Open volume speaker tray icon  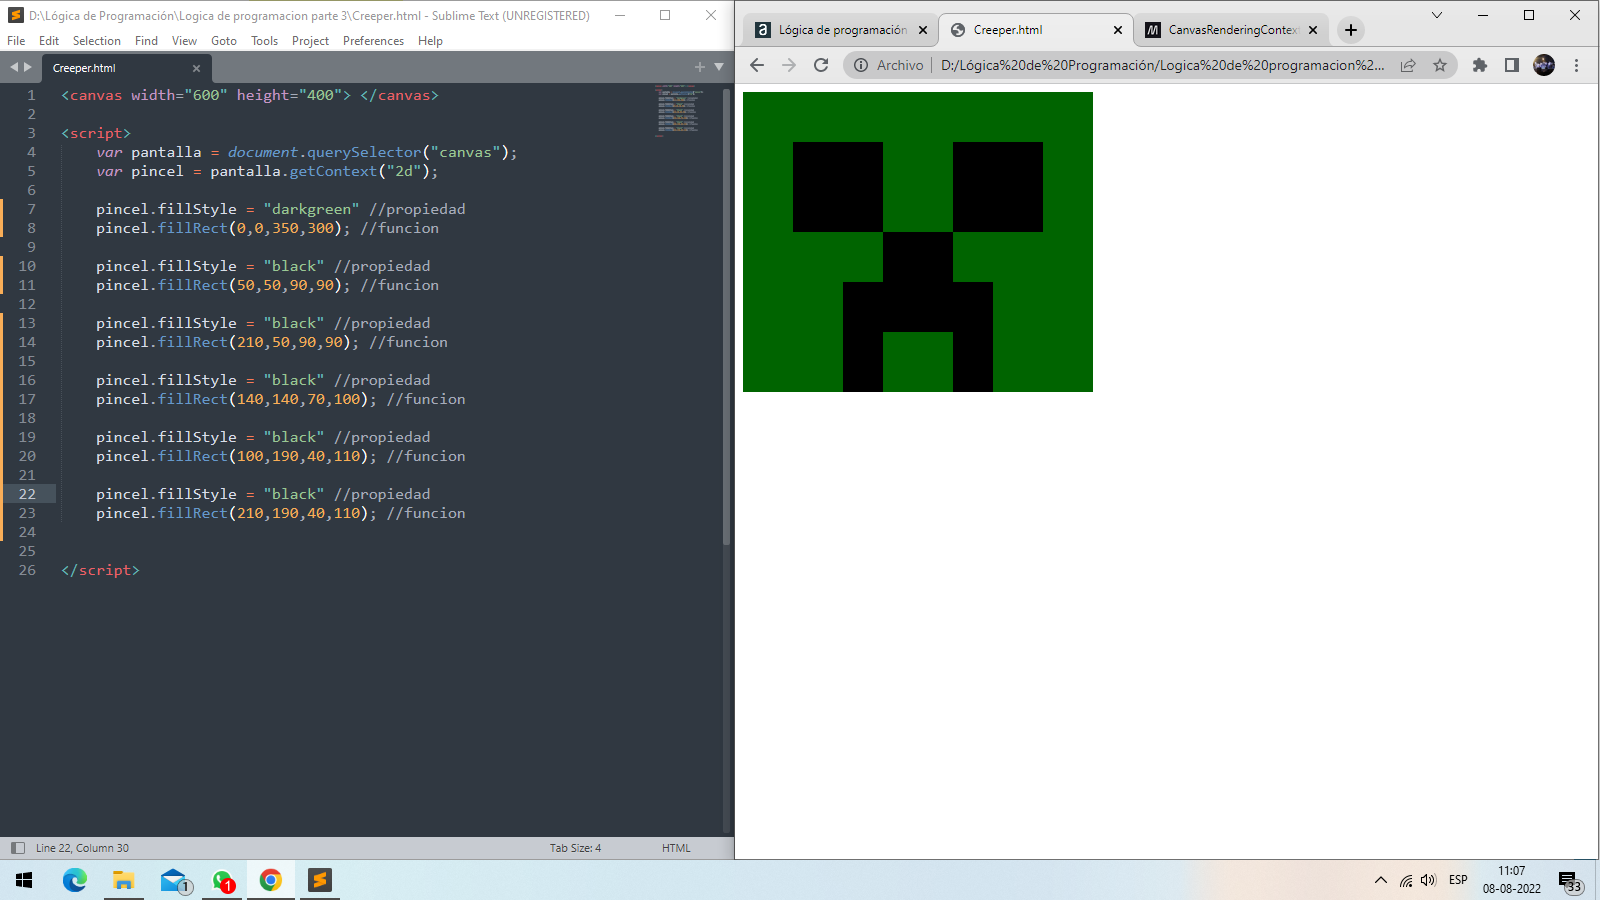click(1428, 880)
